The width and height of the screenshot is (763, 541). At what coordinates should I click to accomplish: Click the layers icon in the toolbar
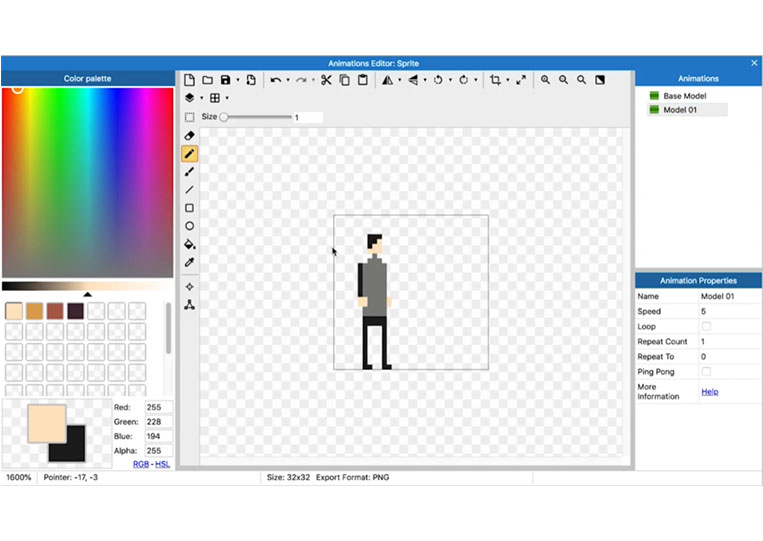[190, 98]
